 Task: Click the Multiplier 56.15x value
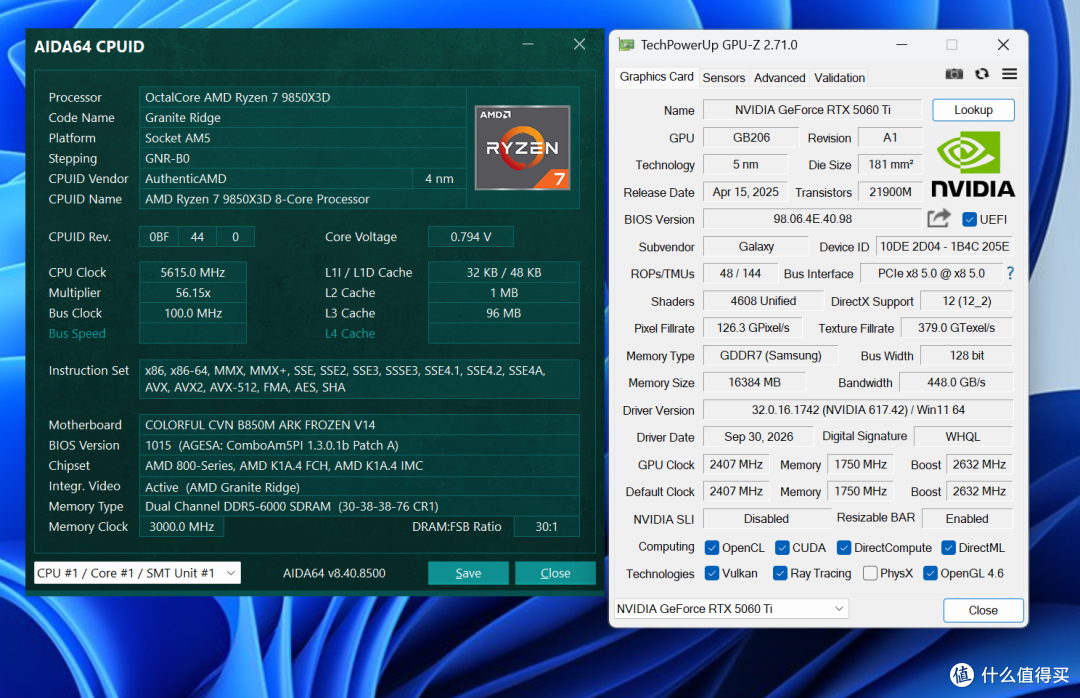click(x=193, y=293)
